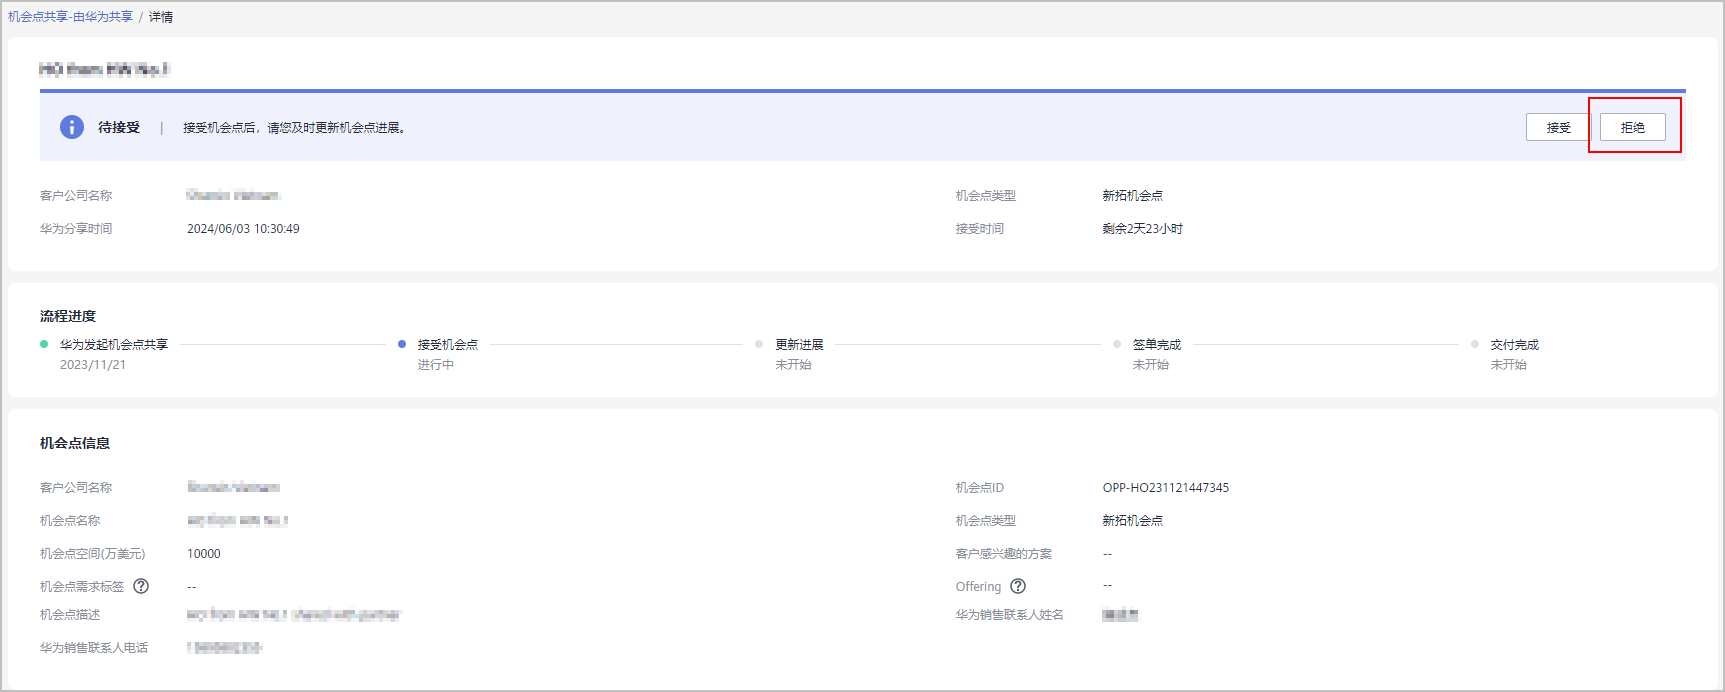Click the remaining time 剩余2天23小时
This screenshot has width=1725, height=692.
point(1142,229)
